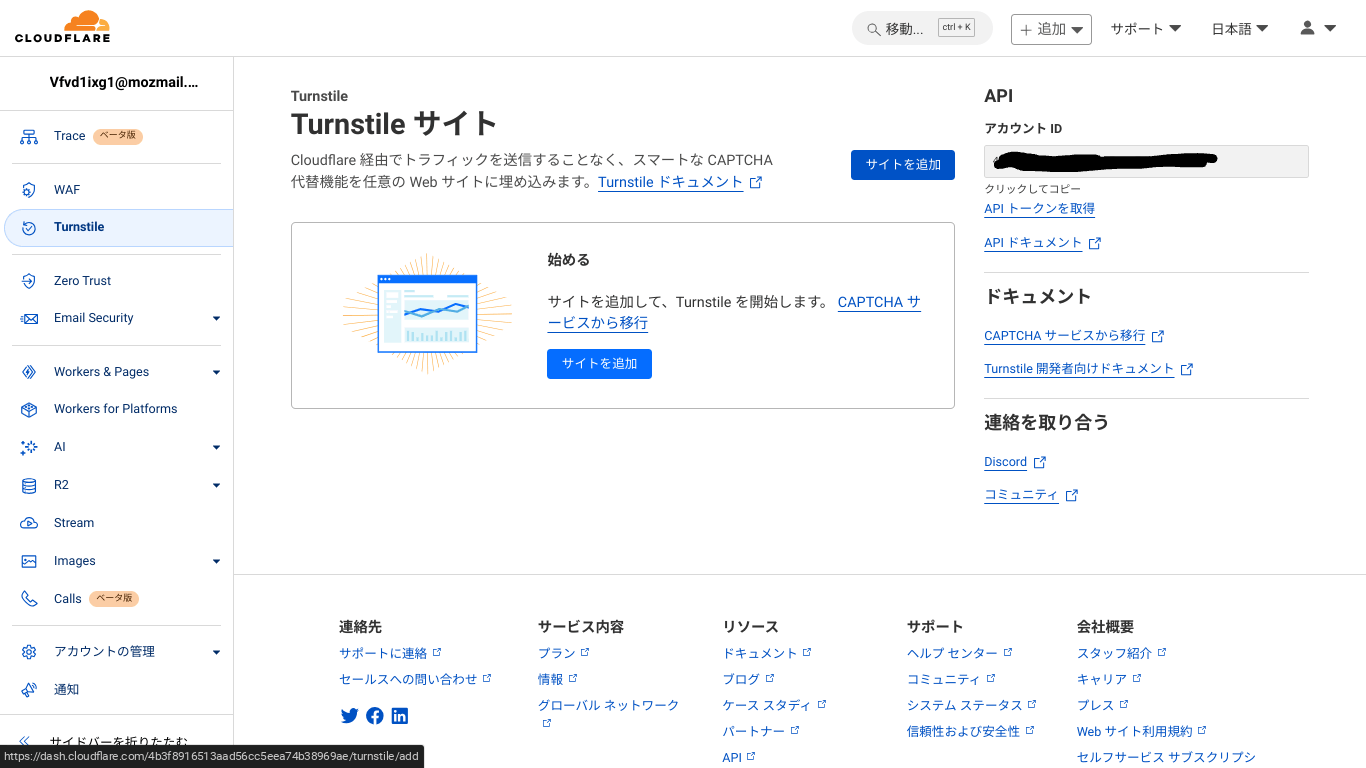Open the サポート dropdown menu
The image size is (1366, 768).
coord(1146,29)
